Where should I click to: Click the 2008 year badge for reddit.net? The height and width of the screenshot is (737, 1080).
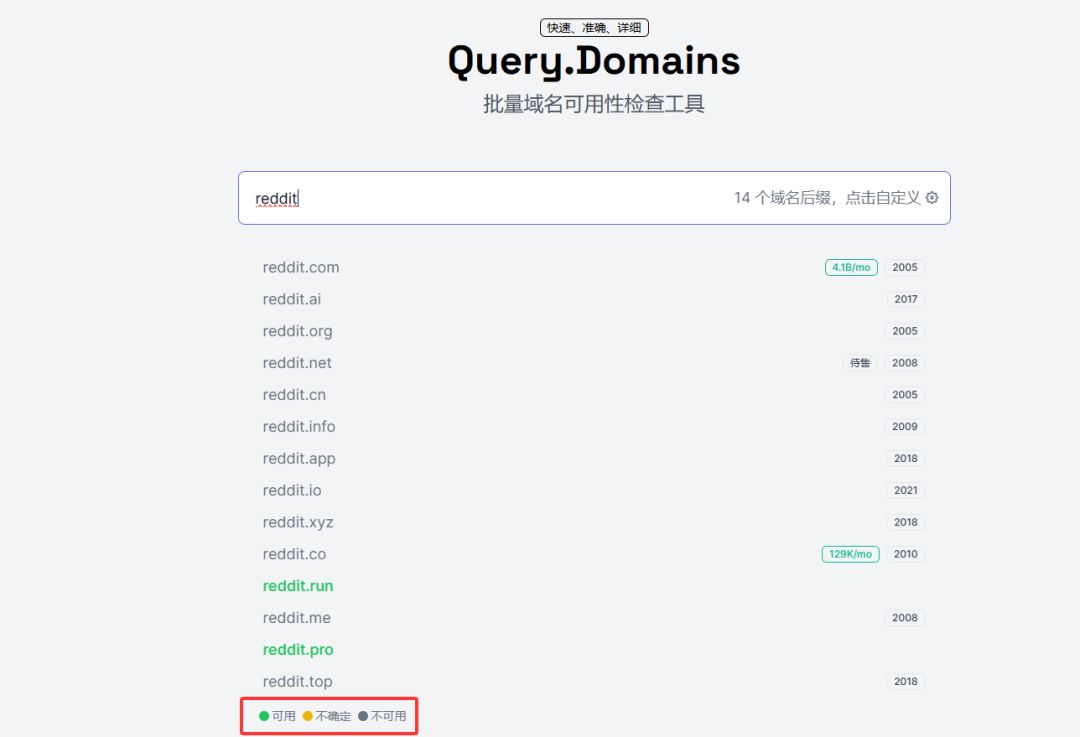pyautogui.click(x=905, y=363)
